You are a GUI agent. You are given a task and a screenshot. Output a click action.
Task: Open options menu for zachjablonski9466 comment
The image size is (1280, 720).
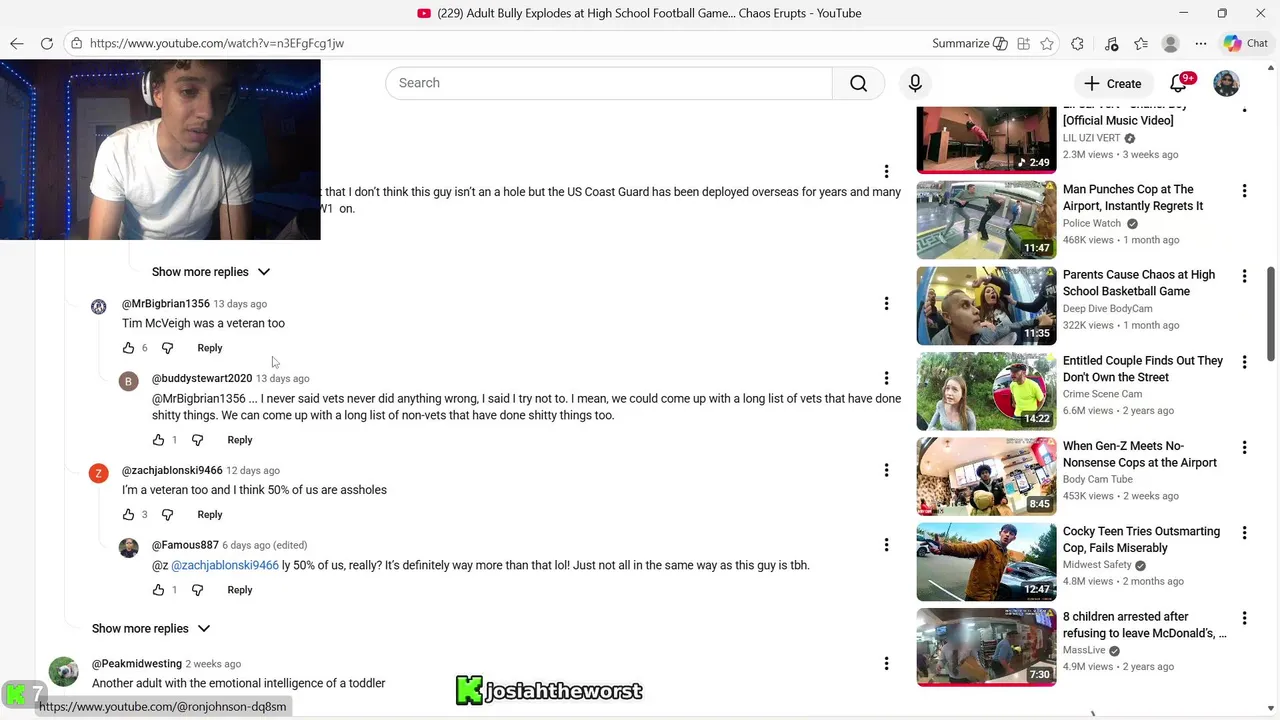point(886,470)
